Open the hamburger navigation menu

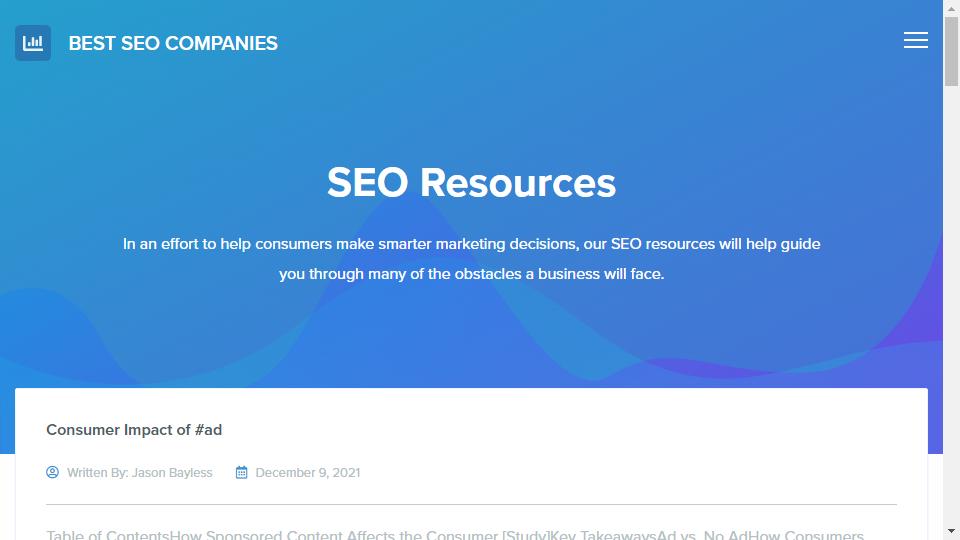coord(915,40)
